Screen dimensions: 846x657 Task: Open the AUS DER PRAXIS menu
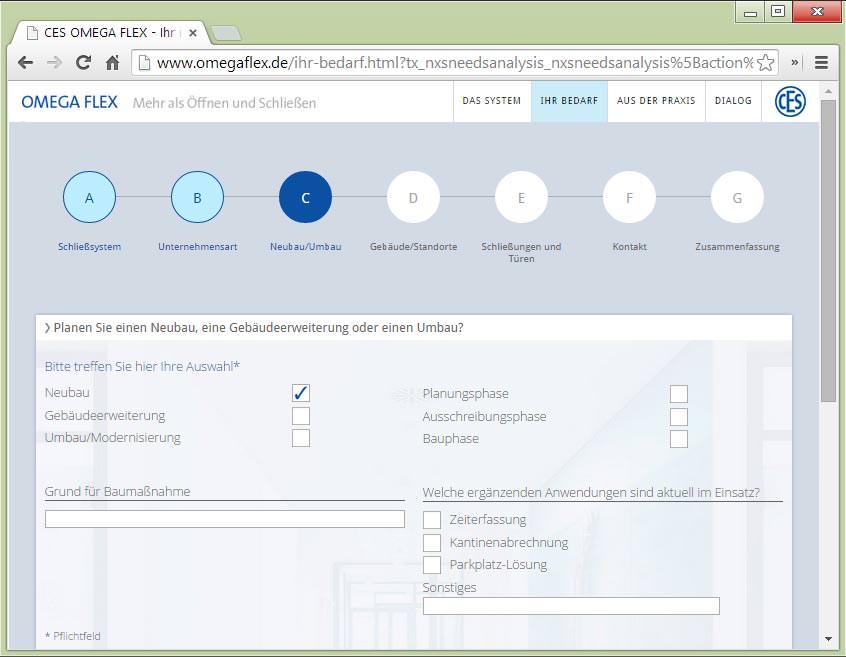tap(656, 101)
